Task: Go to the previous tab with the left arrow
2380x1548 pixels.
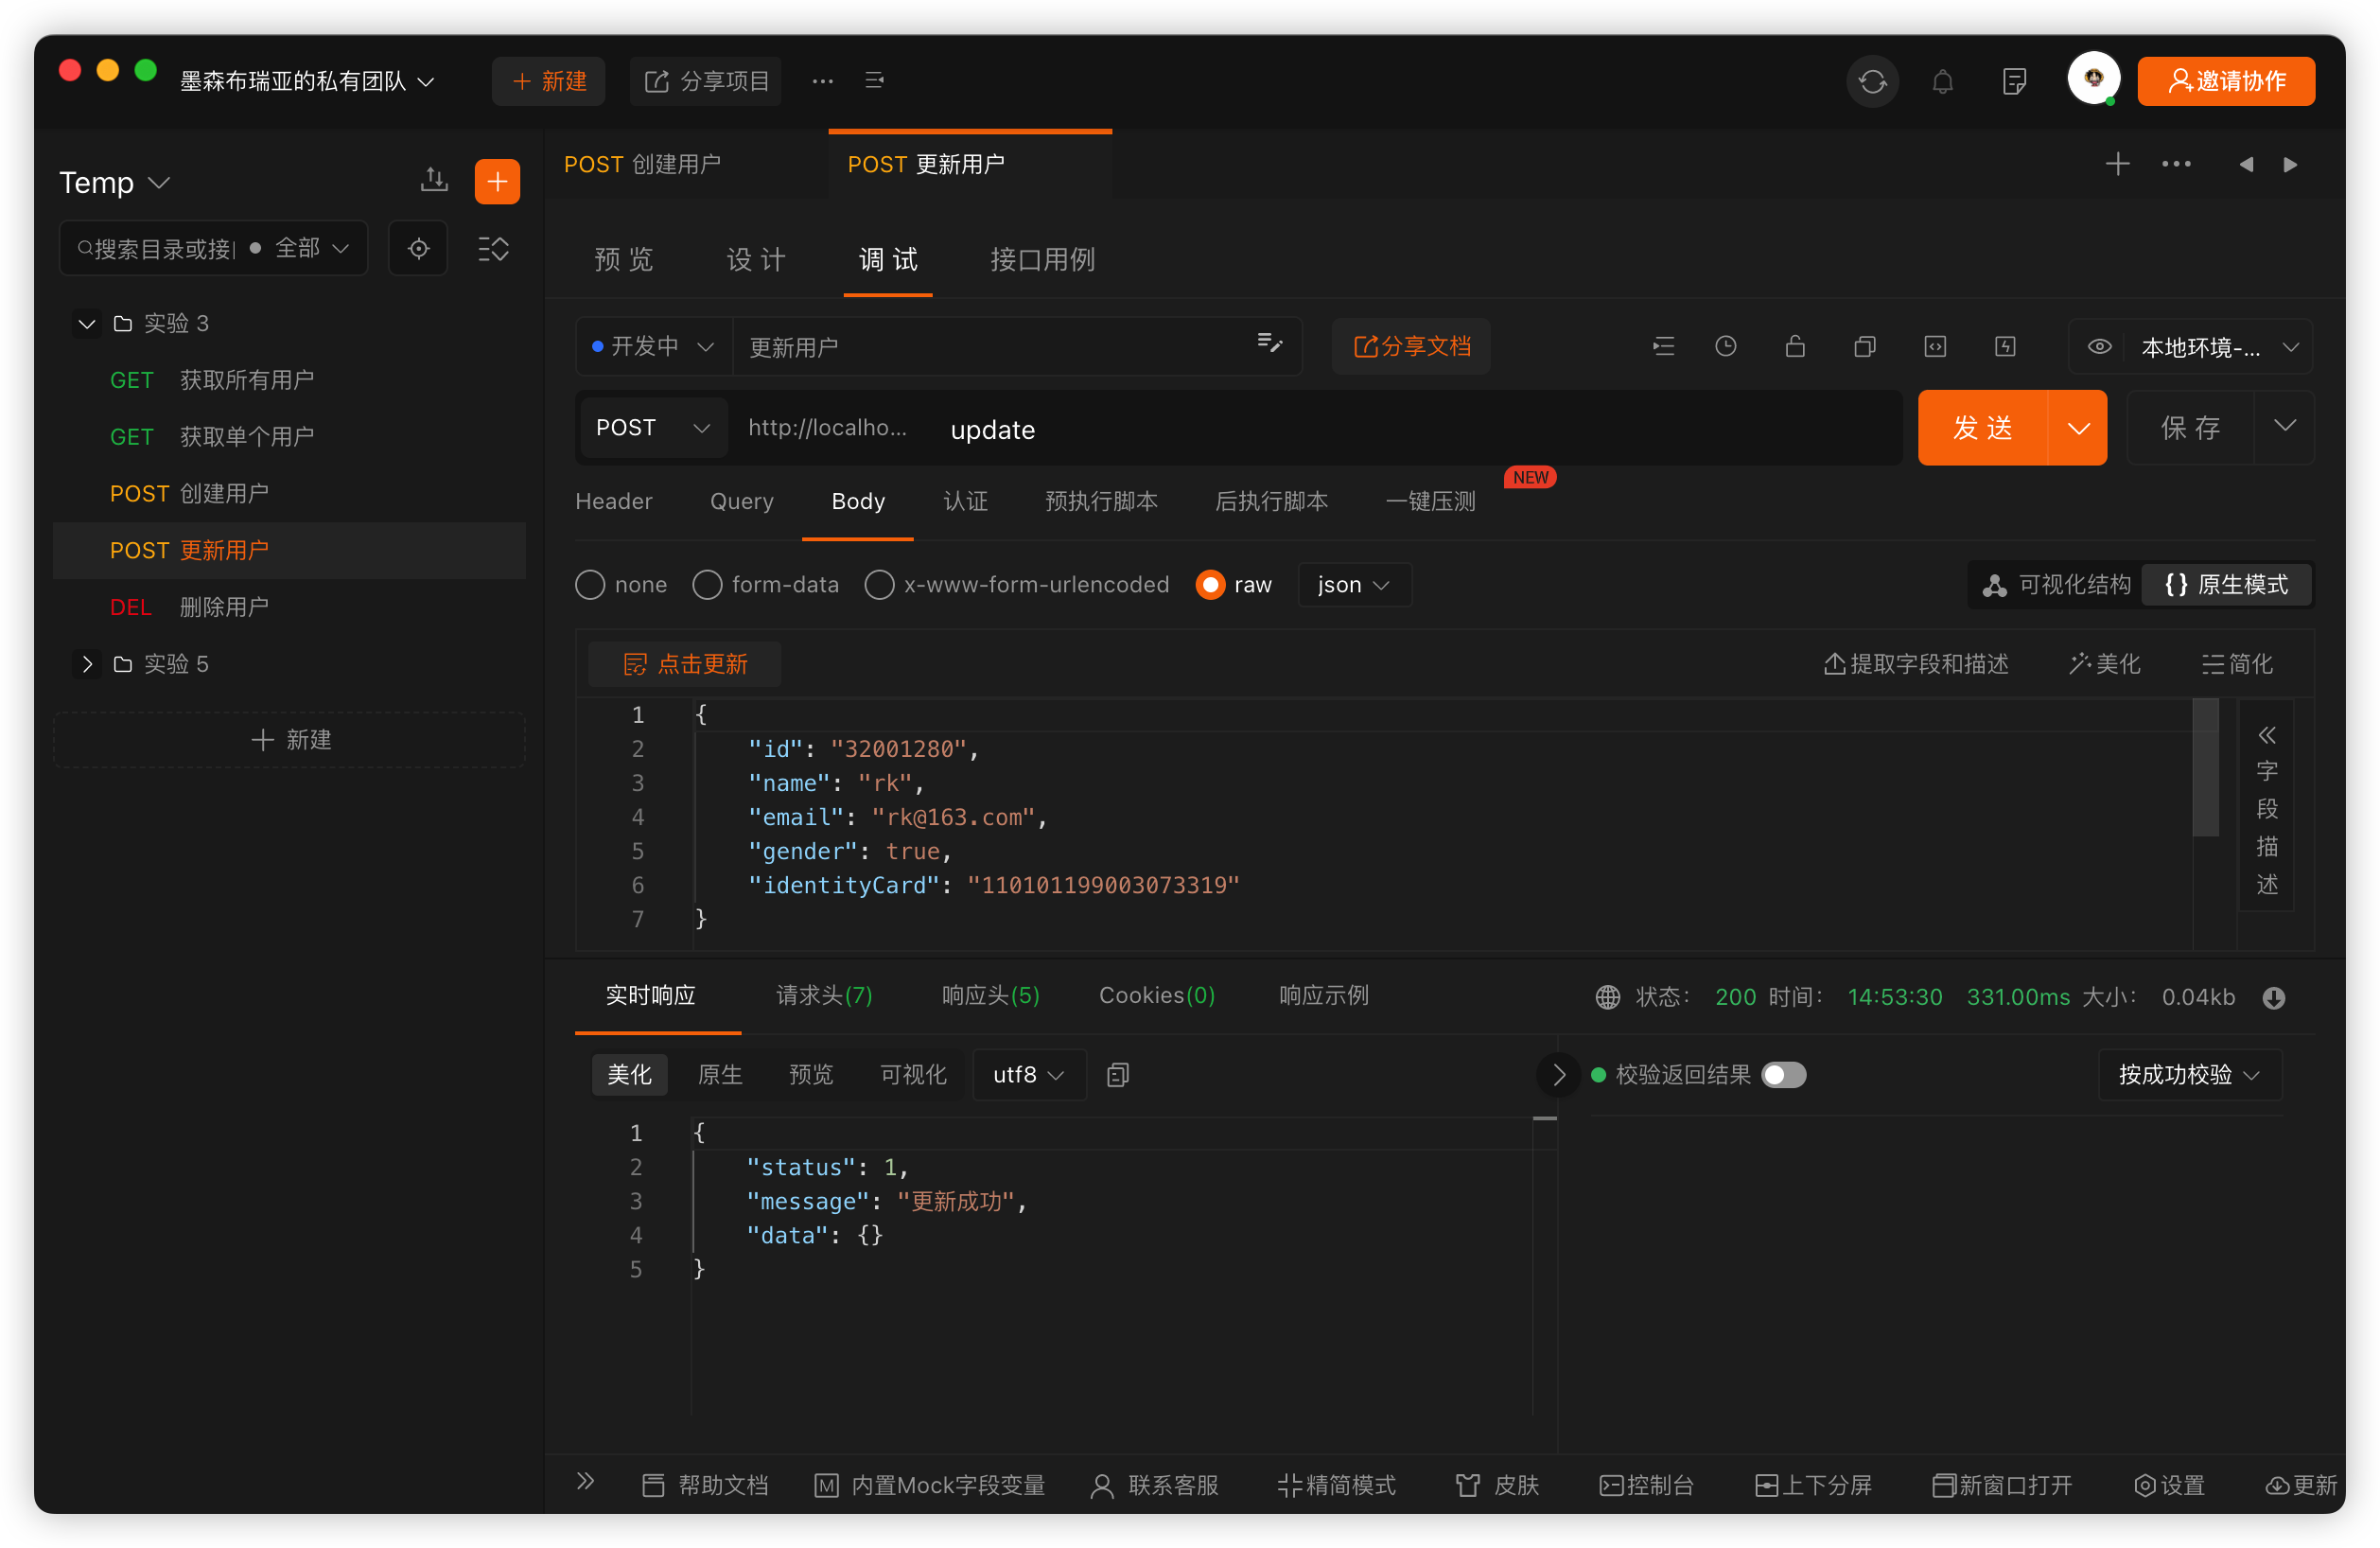Action: pos(2246,164)
